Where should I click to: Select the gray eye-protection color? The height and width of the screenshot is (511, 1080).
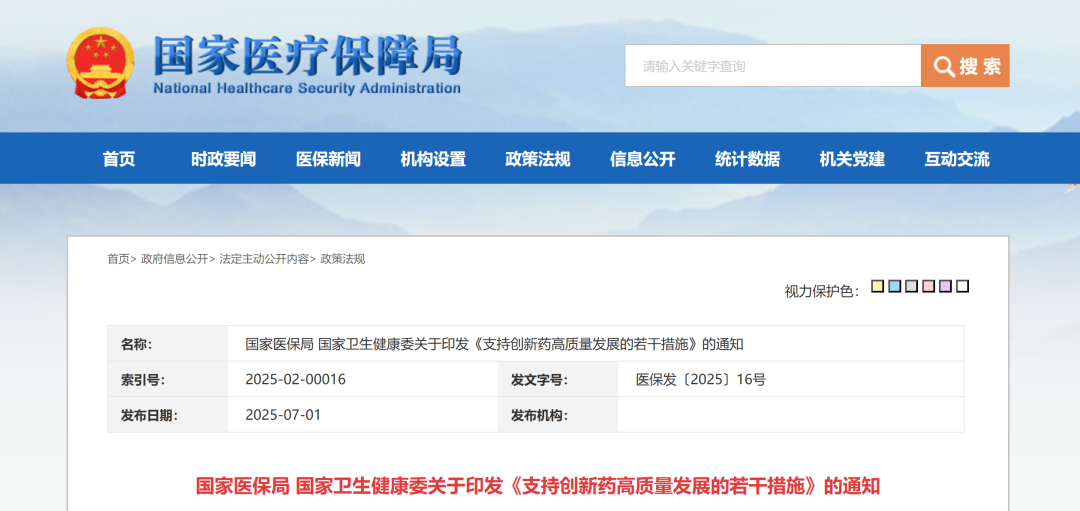911,287
